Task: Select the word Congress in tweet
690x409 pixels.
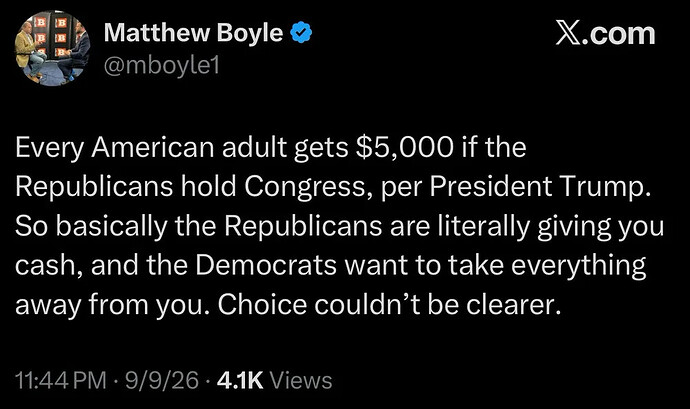Action: pyautogui.click(x=306, y=188)
